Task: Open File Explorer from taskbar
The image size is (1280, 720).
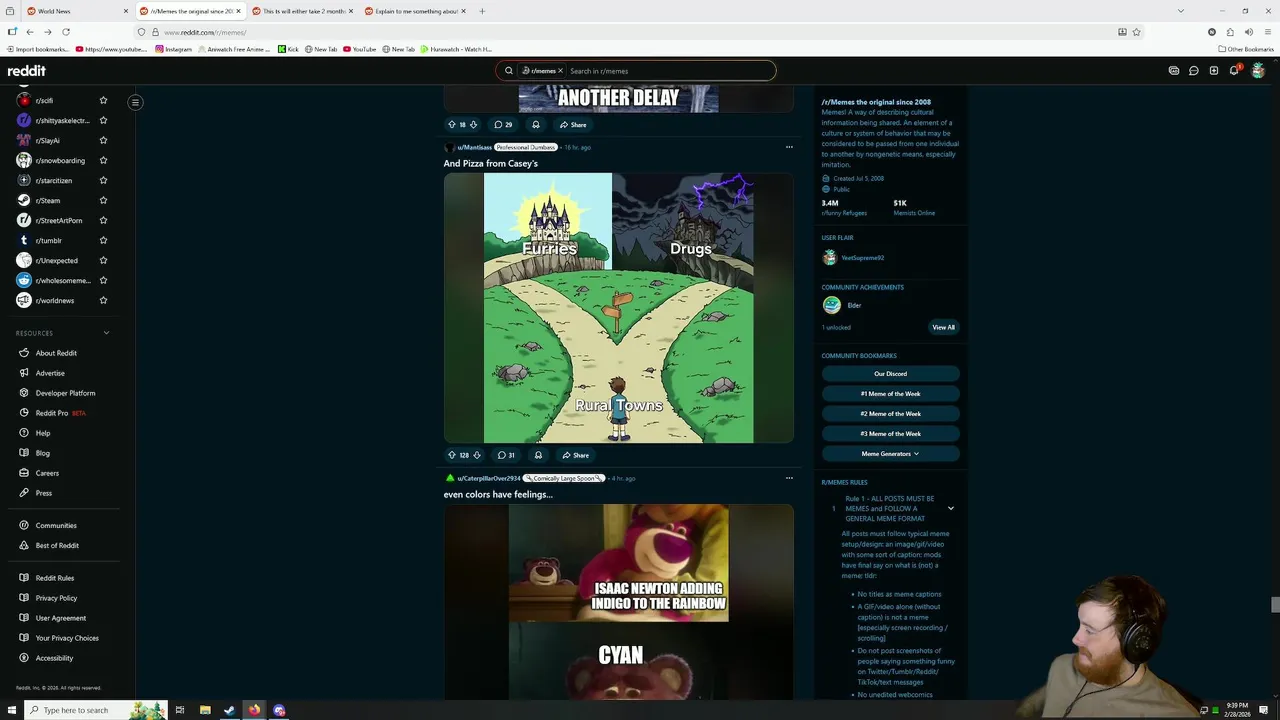Action: (x=205, y=710)
